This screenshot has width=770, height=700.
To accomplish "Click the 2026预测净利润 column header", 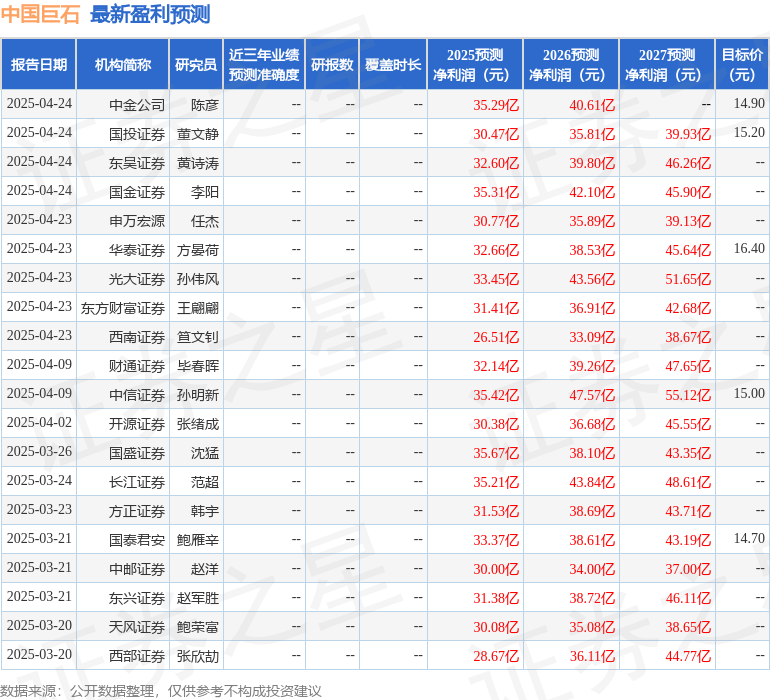I will point(571,64).
